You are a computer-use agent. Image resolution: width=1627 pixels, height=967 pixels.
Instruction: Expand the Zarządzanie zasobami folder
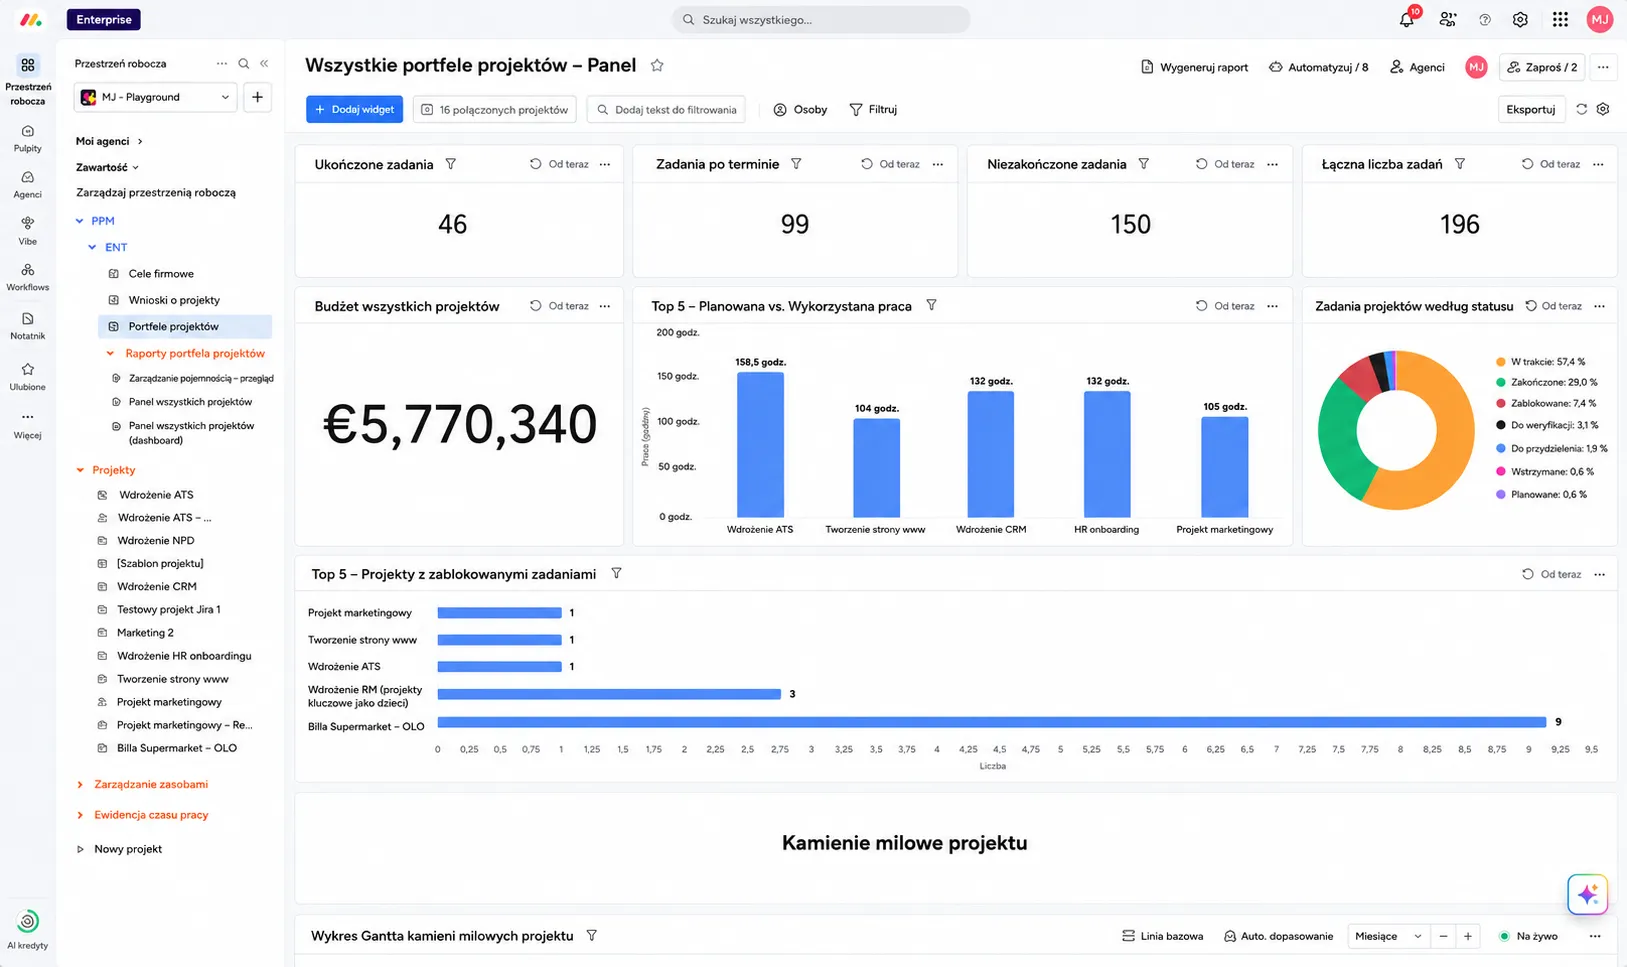coord(80,785)
